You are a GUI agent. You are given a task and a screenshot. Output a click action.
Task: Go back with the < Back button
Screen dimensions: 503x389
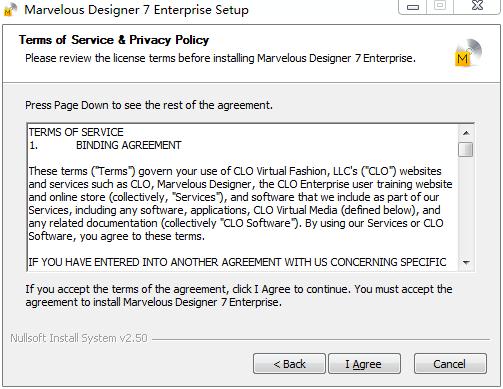click(x=289, y=364)
